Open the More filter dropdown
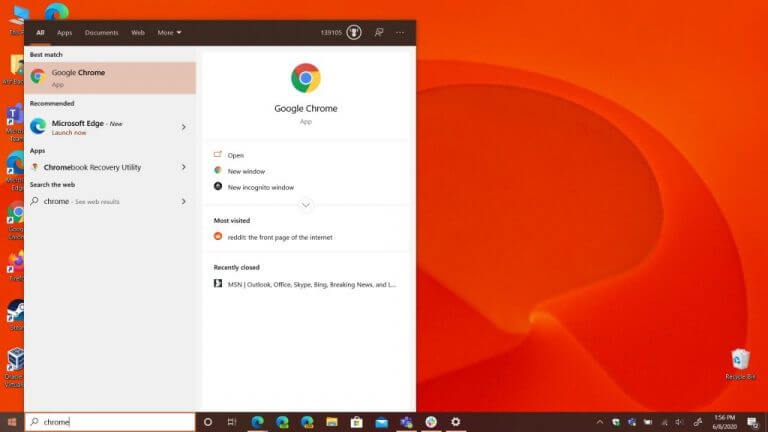 pyautogui.click(x=169, y=32)
